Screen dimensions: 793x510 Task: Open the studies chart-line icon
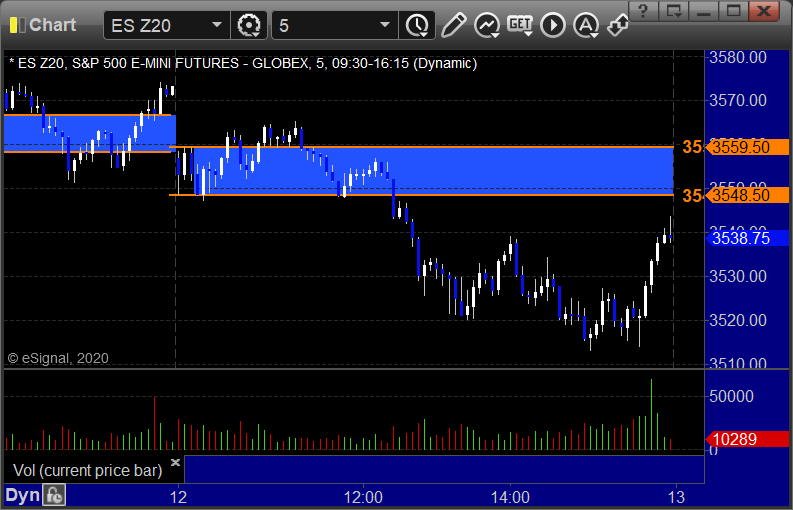(x=487, y=25)
